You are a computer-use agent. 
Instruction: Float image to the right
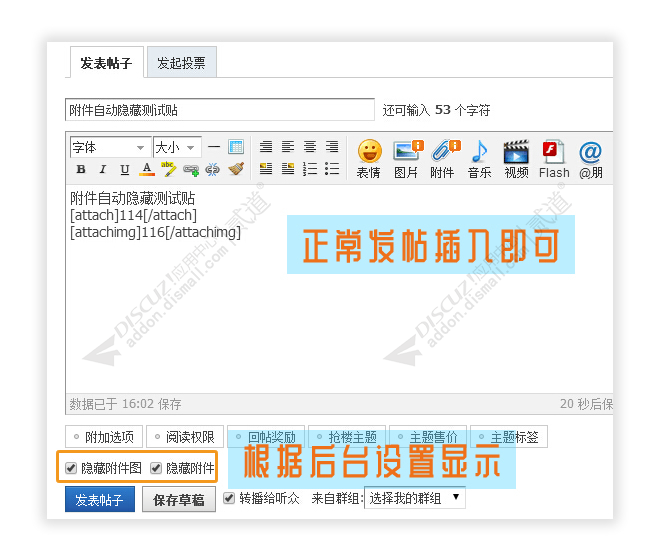288,168
